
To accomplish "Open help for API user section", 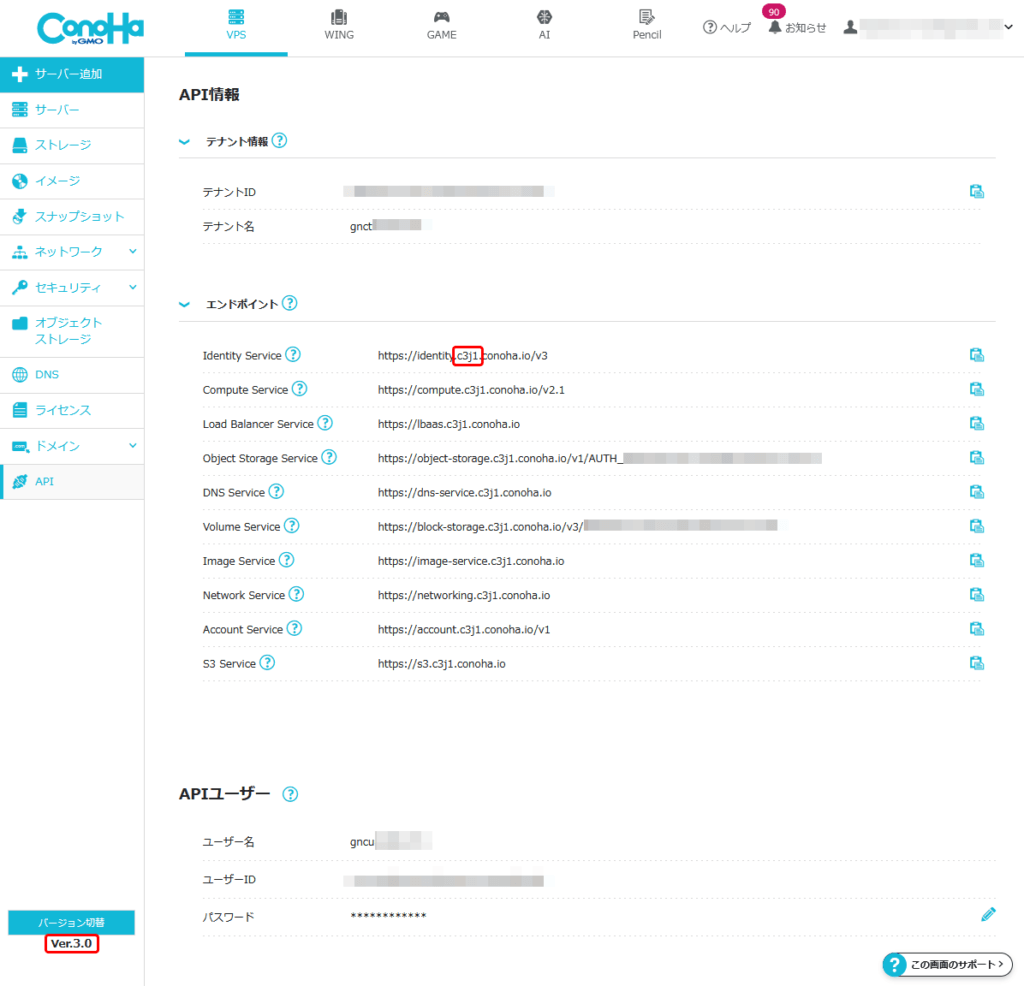I will coord(290,794).
